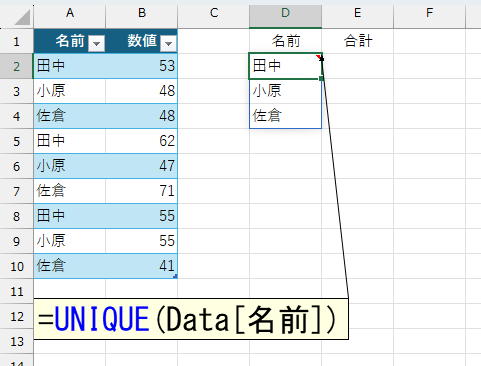Click cell A2 containing 田中
Image resolution: width=481 pixels, height=366 pixels.
(x=70, y=66)
